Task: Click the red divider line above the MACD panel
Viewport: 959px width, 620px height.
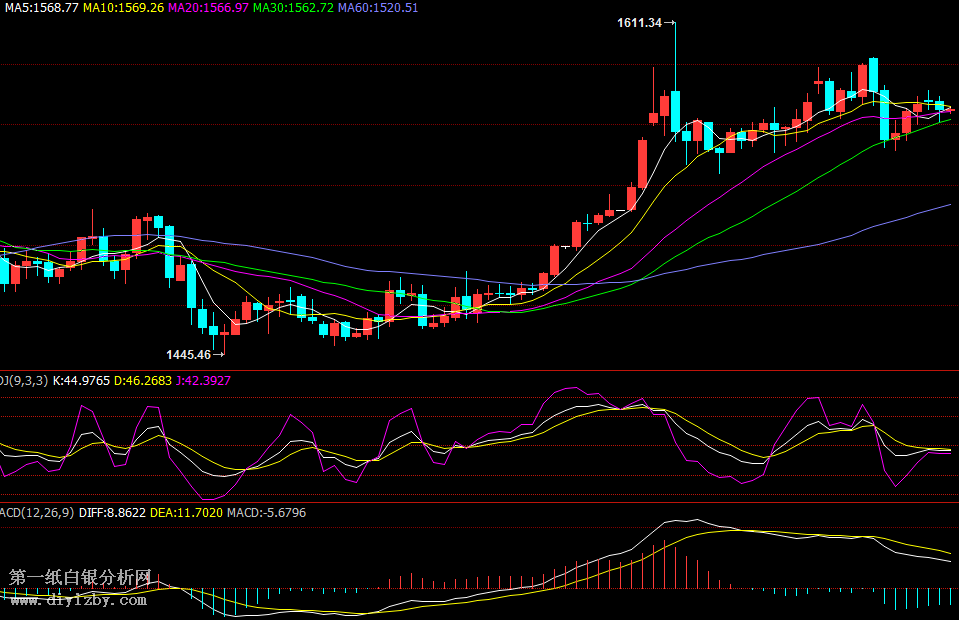Action: (480, 502)
